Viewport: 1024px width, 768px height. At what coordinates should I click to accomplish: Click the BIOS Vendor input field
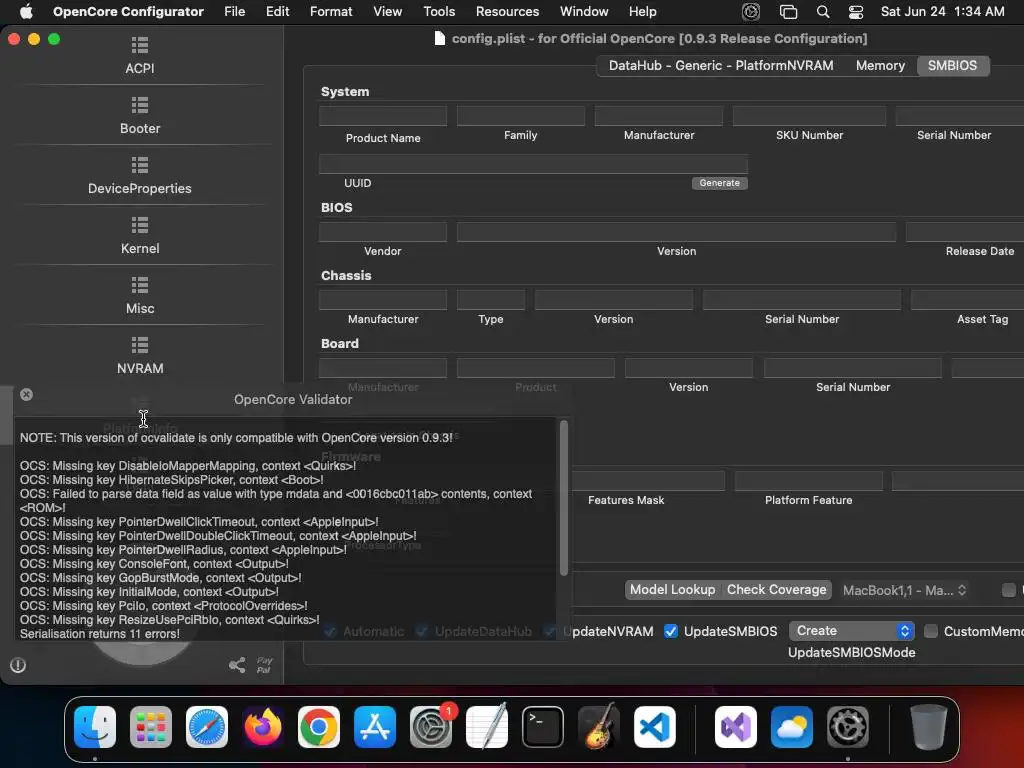[x=383, y=232]
